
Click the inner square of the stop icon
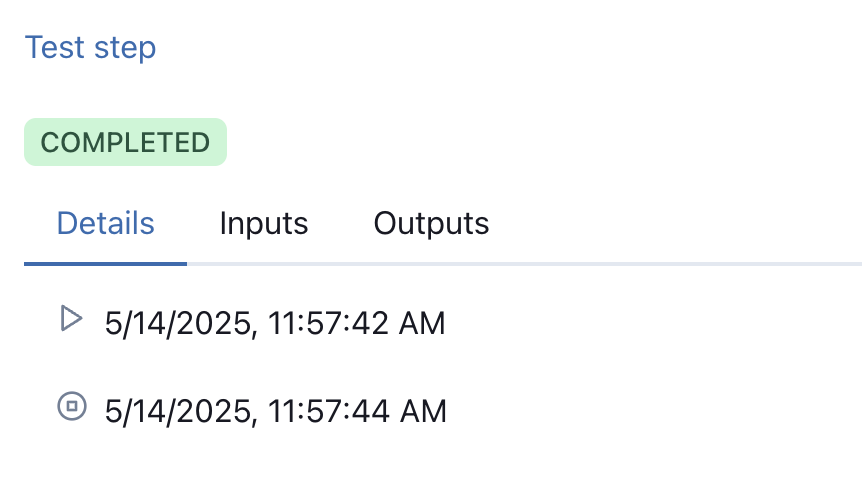pyautogui.click(x=72, y=406)
